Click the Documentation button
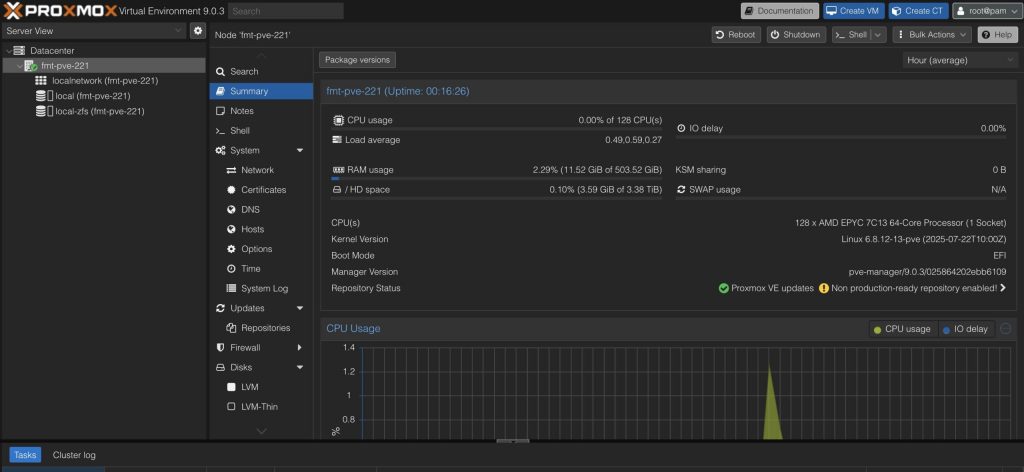 (x=780, y=11)
